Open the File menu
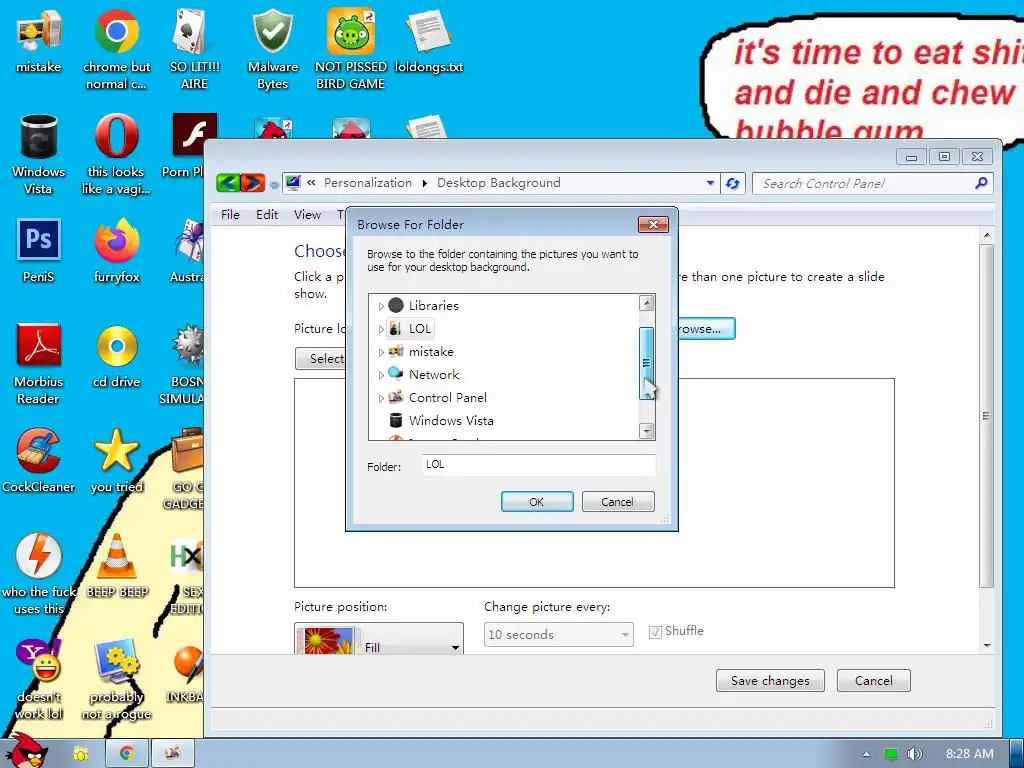Screen dimensions: 1024x768 pyautogui.click(x=230, y=215)
